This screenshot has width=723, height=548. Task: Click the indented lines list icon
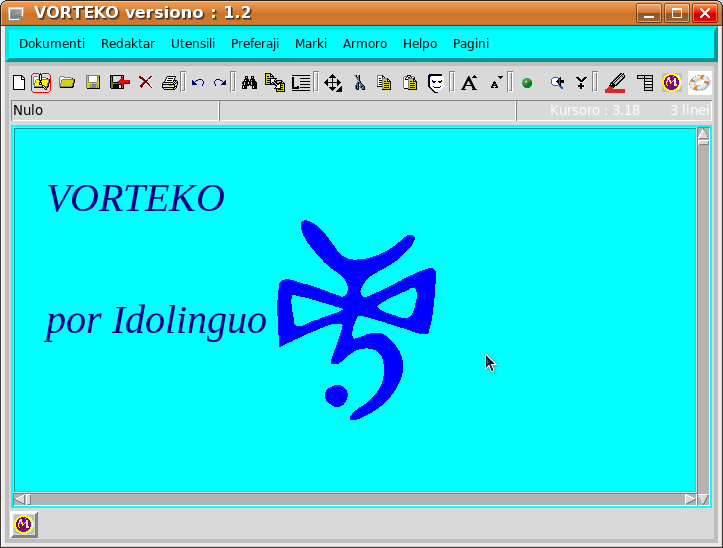(645, 83)
